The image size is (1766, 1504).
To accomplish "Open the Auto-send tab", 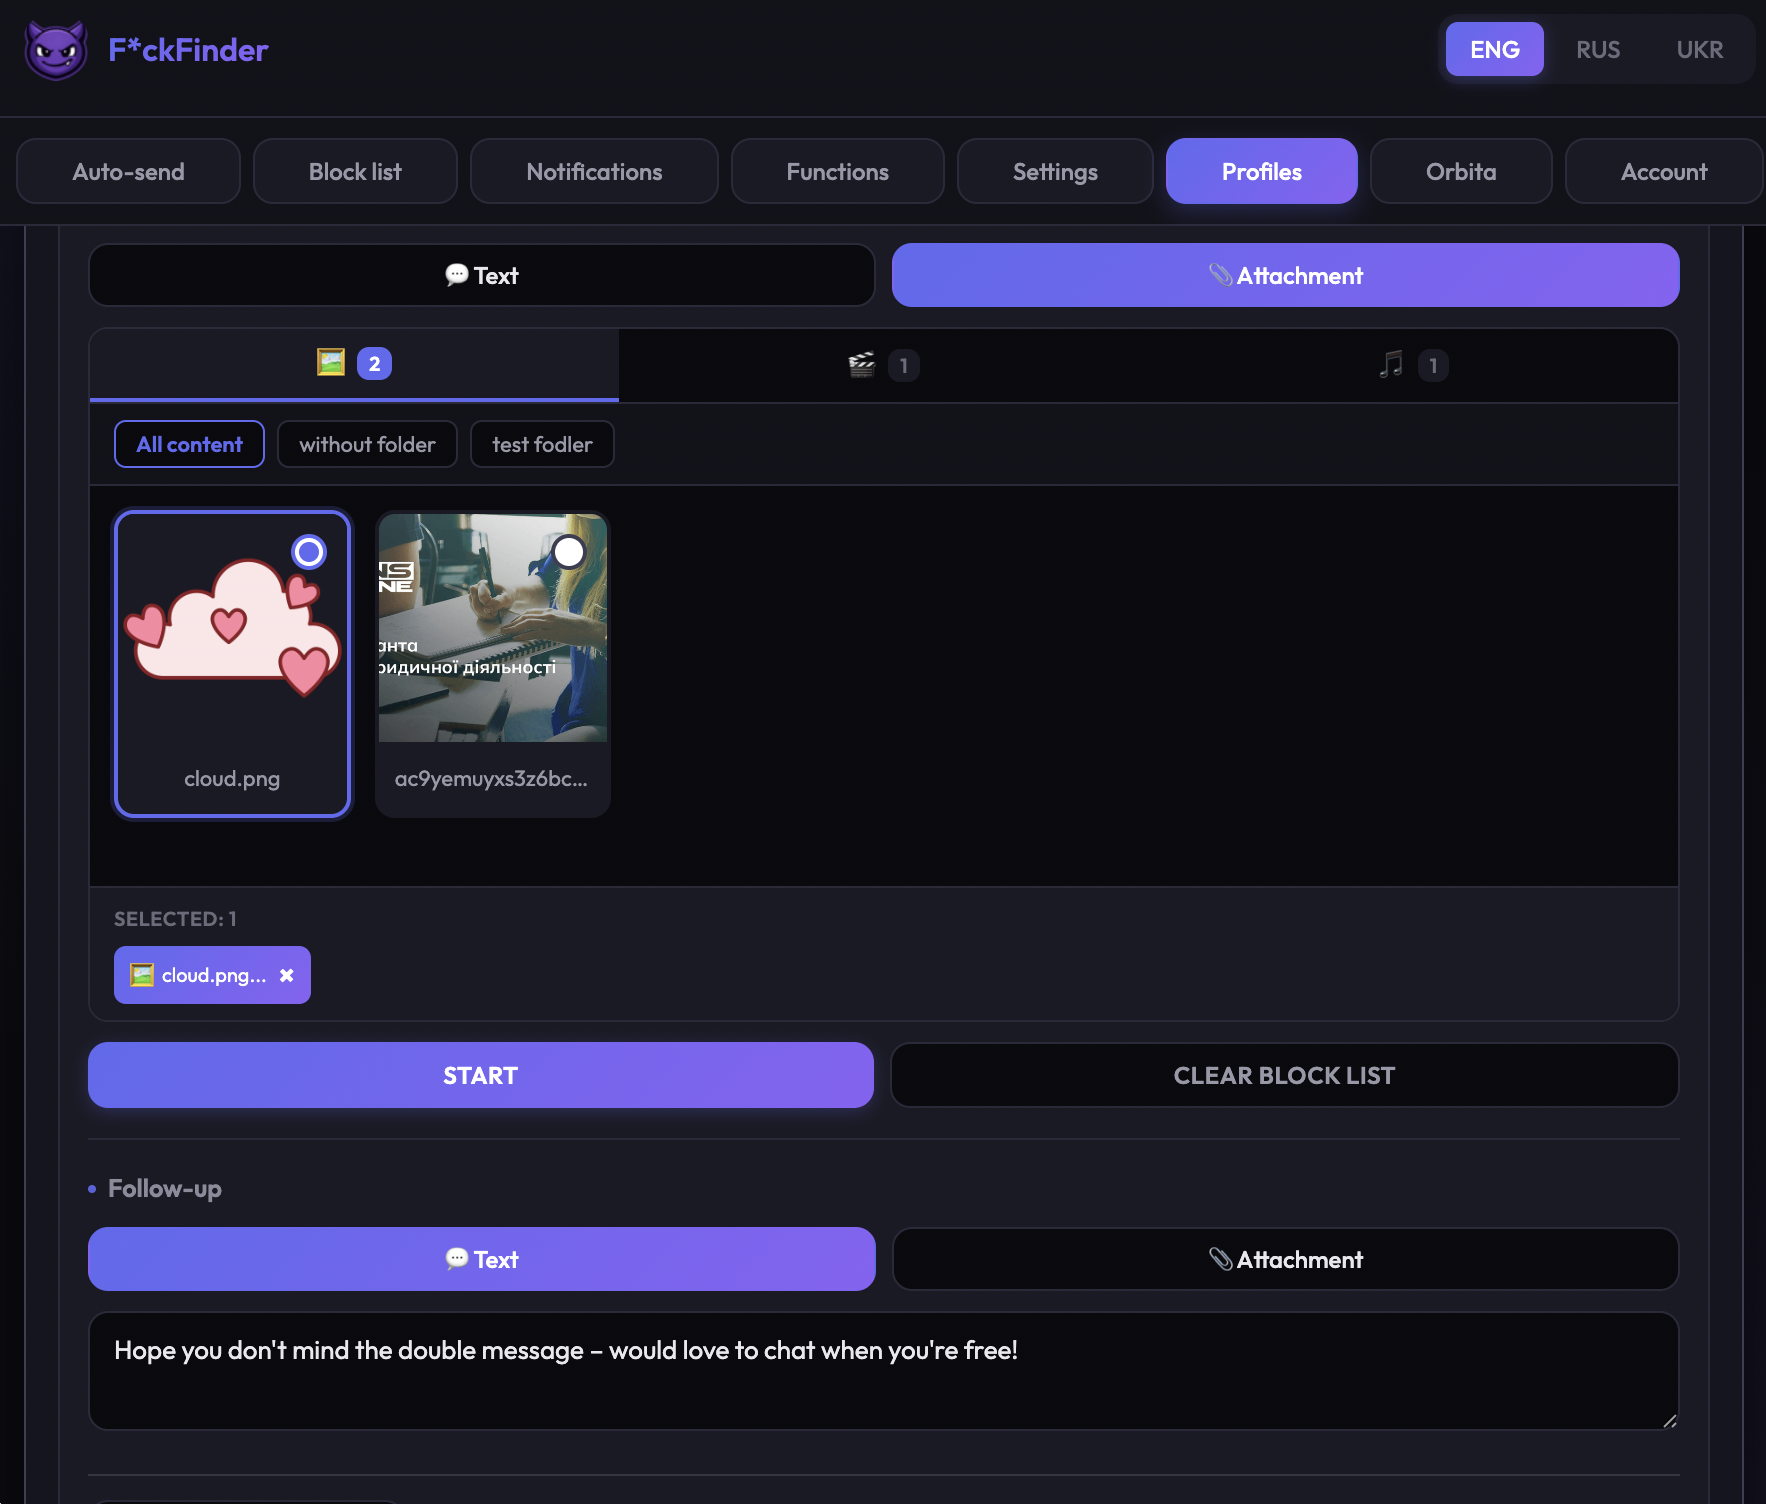I will click(128, 172).
